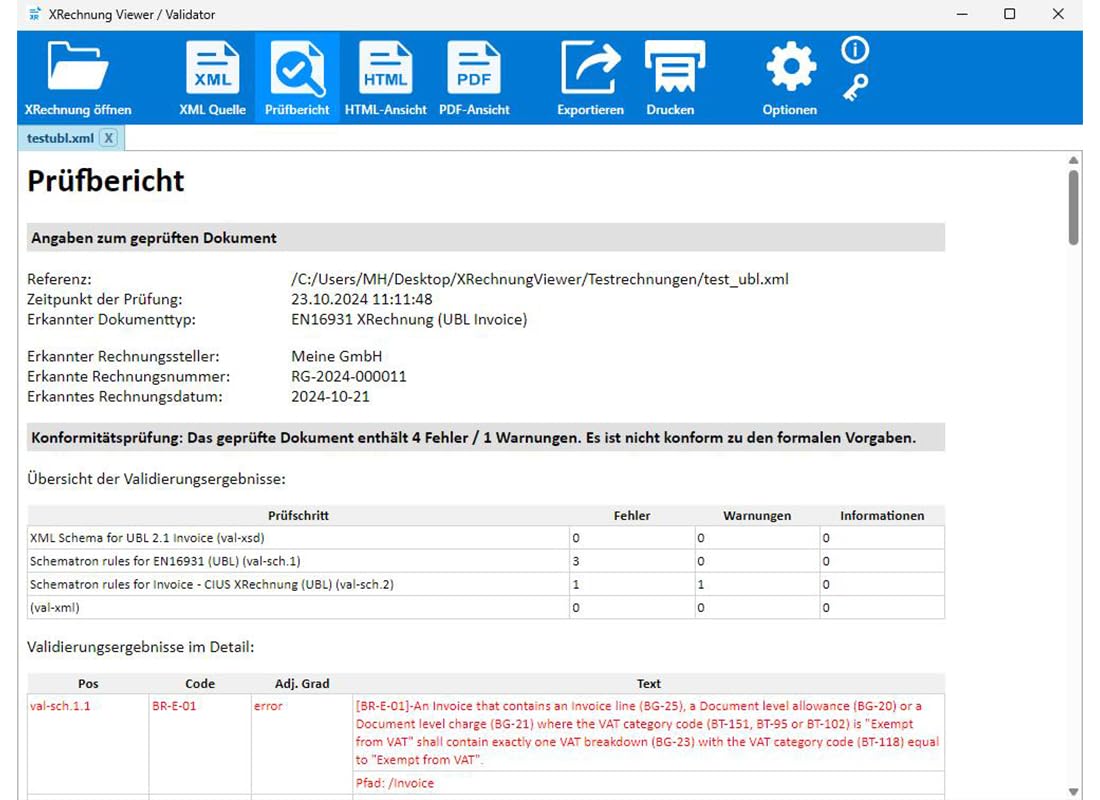Click the Prüfbericht heading

pos(106,181)
